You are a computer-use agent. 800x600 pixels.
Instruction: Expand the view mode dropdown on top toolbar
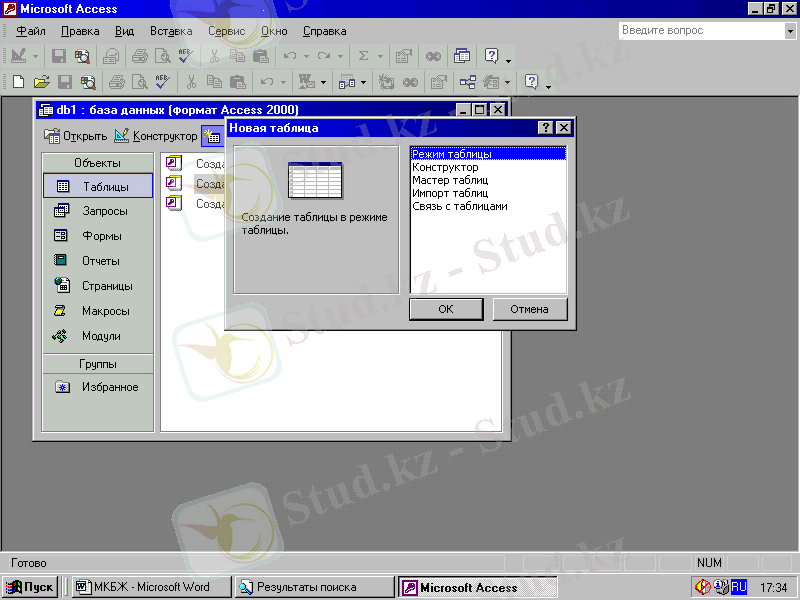36,56
